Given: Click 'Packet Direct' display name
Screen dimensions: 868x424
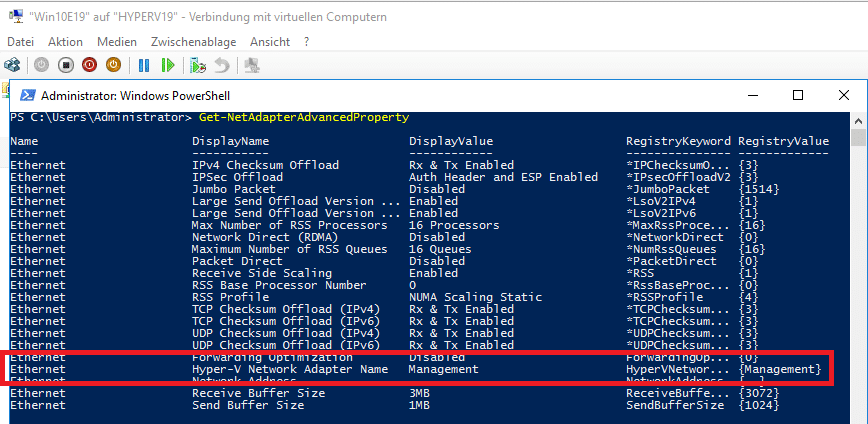Looking at the screenshot, I should pyautogui.click(x=237, y=261).
